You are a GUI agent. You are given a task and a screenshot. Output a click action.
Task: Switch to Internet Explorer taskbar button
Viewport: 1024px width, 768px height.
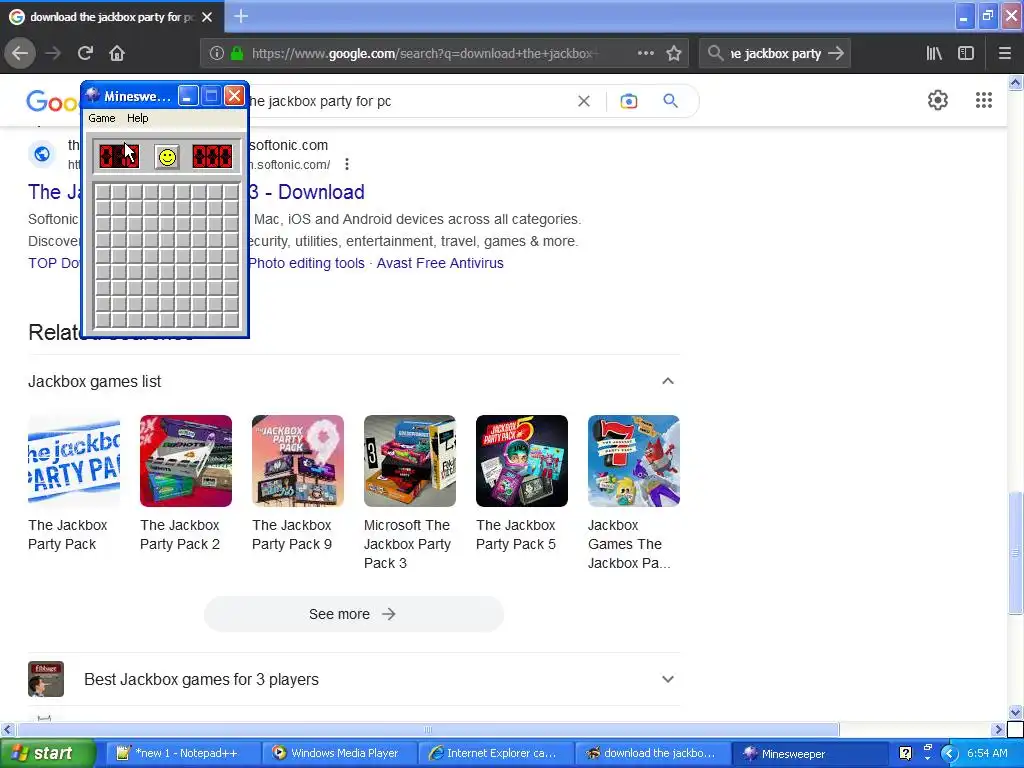click(x=496, y=754)
